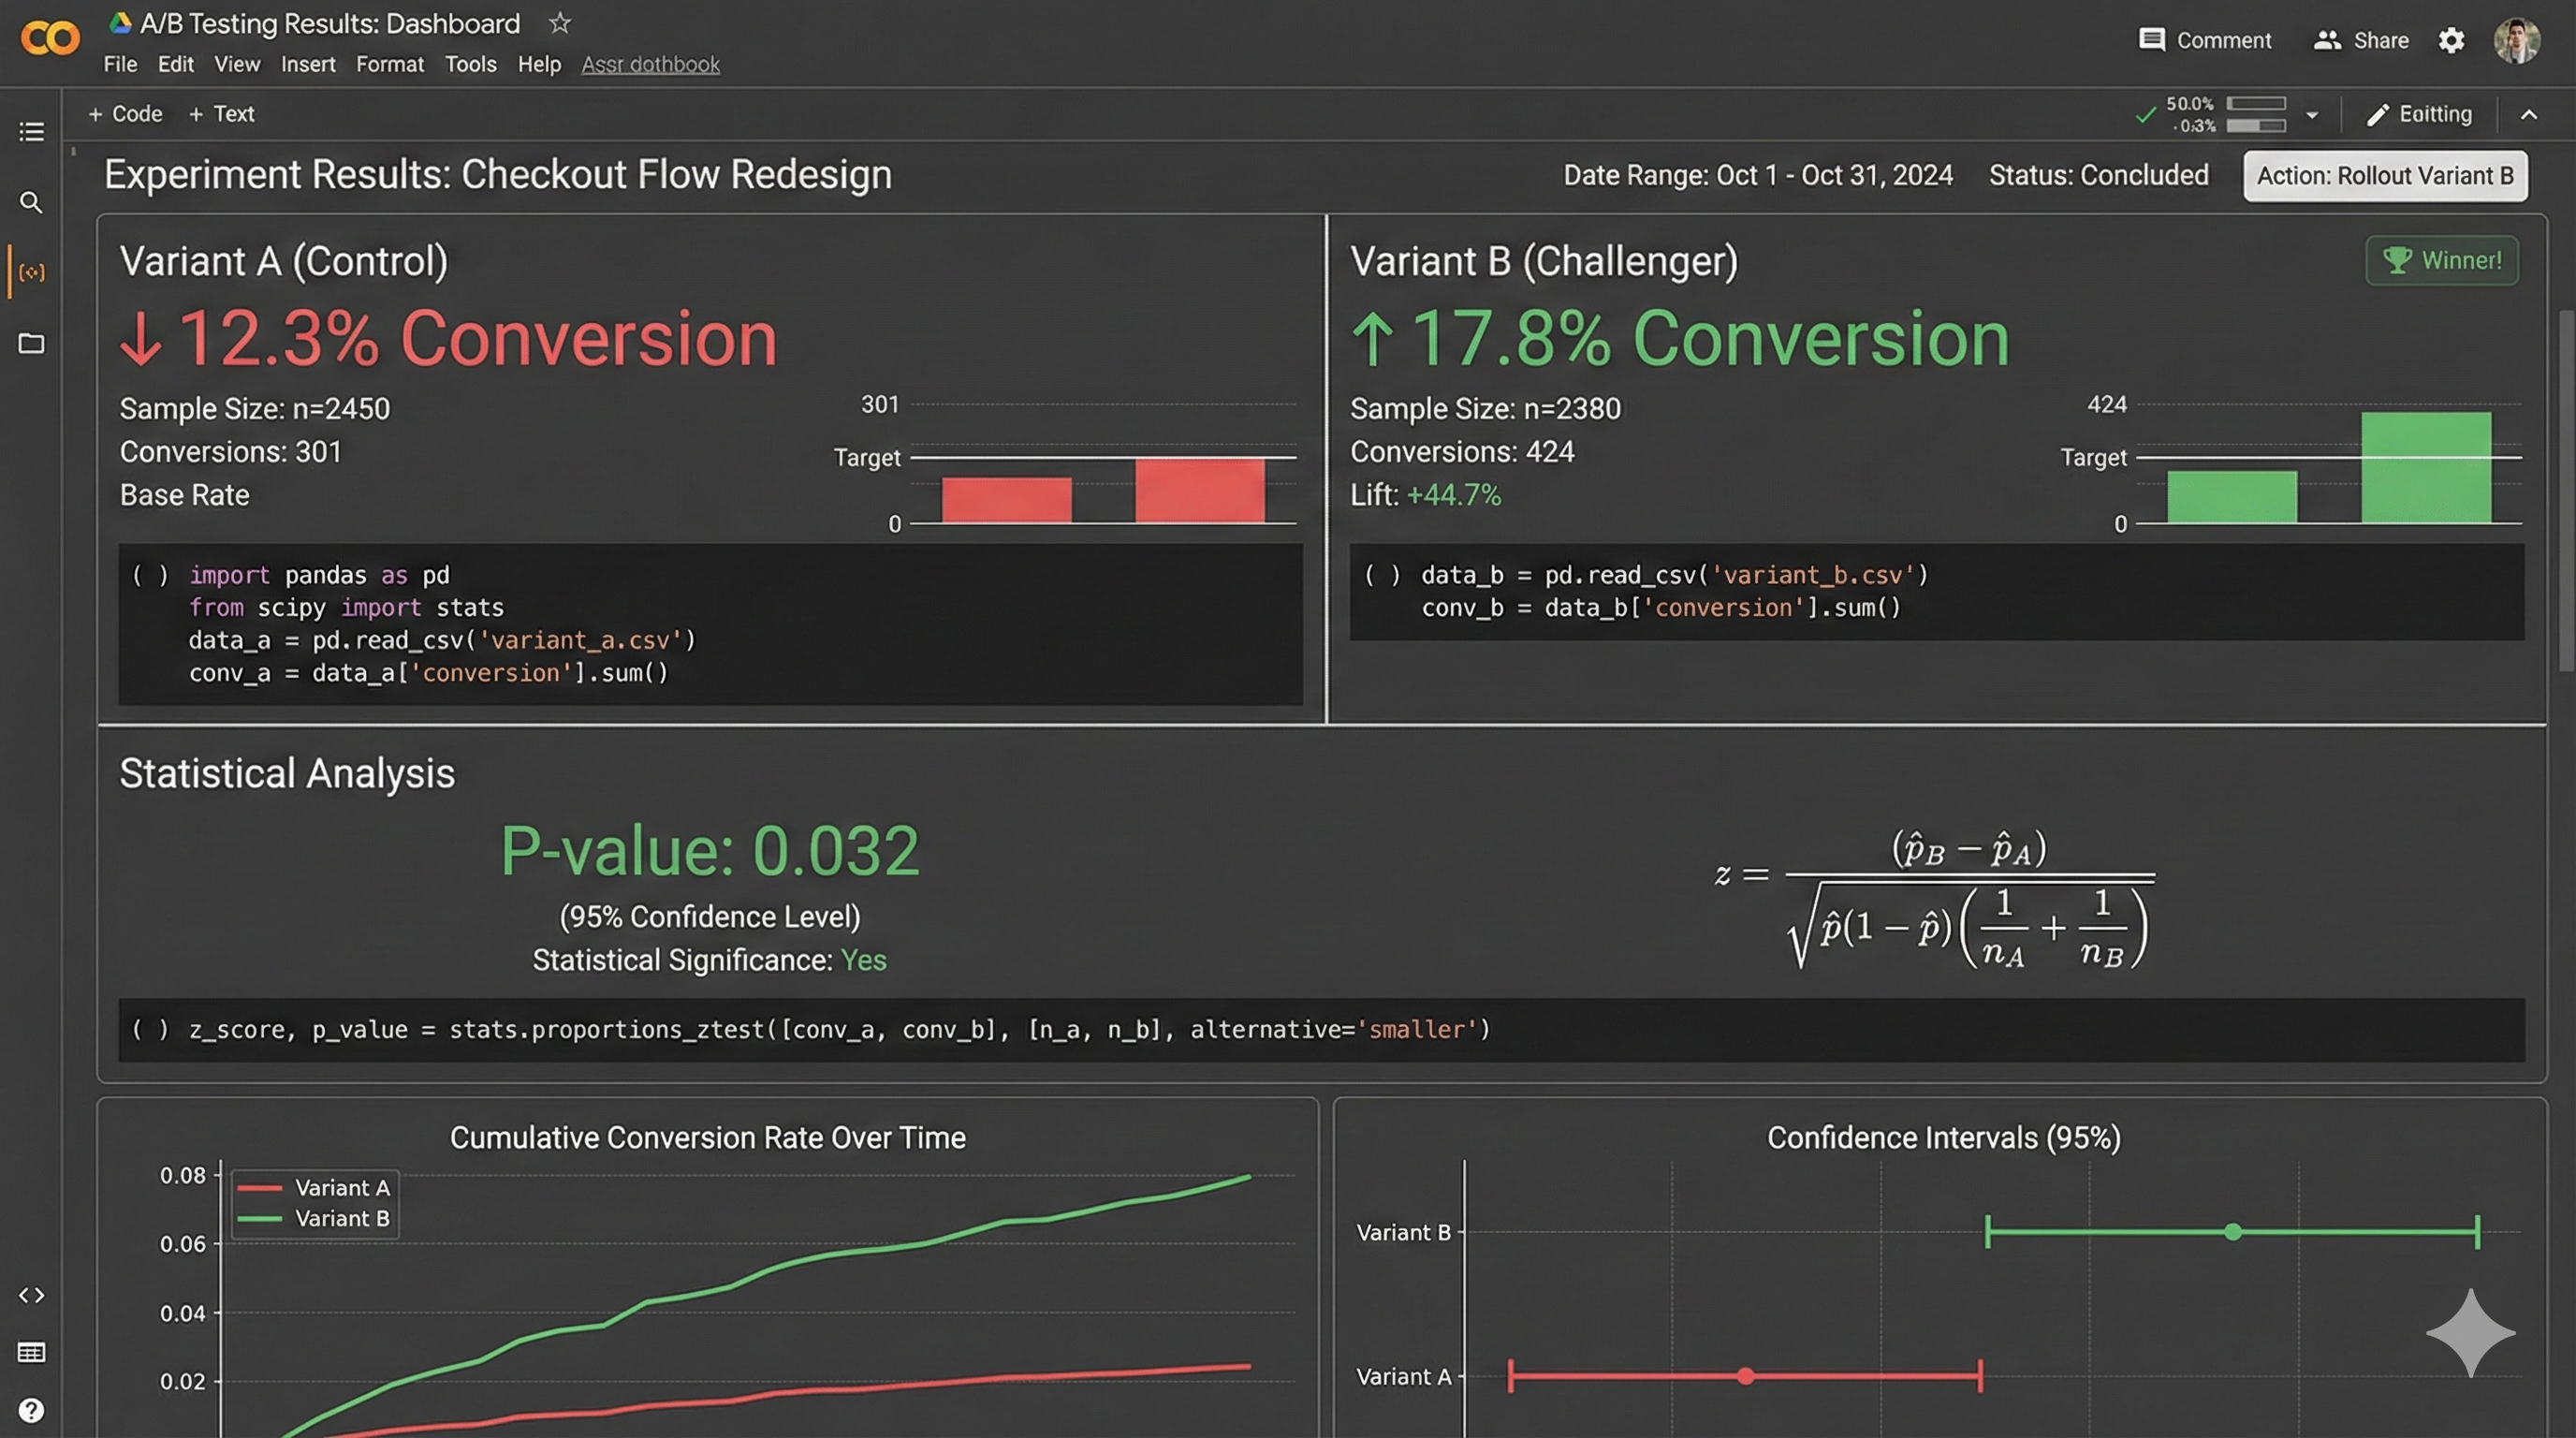This screenshot has height=1438, width=2576.
Task: Open the Tools menu
Action: point(470,64)
